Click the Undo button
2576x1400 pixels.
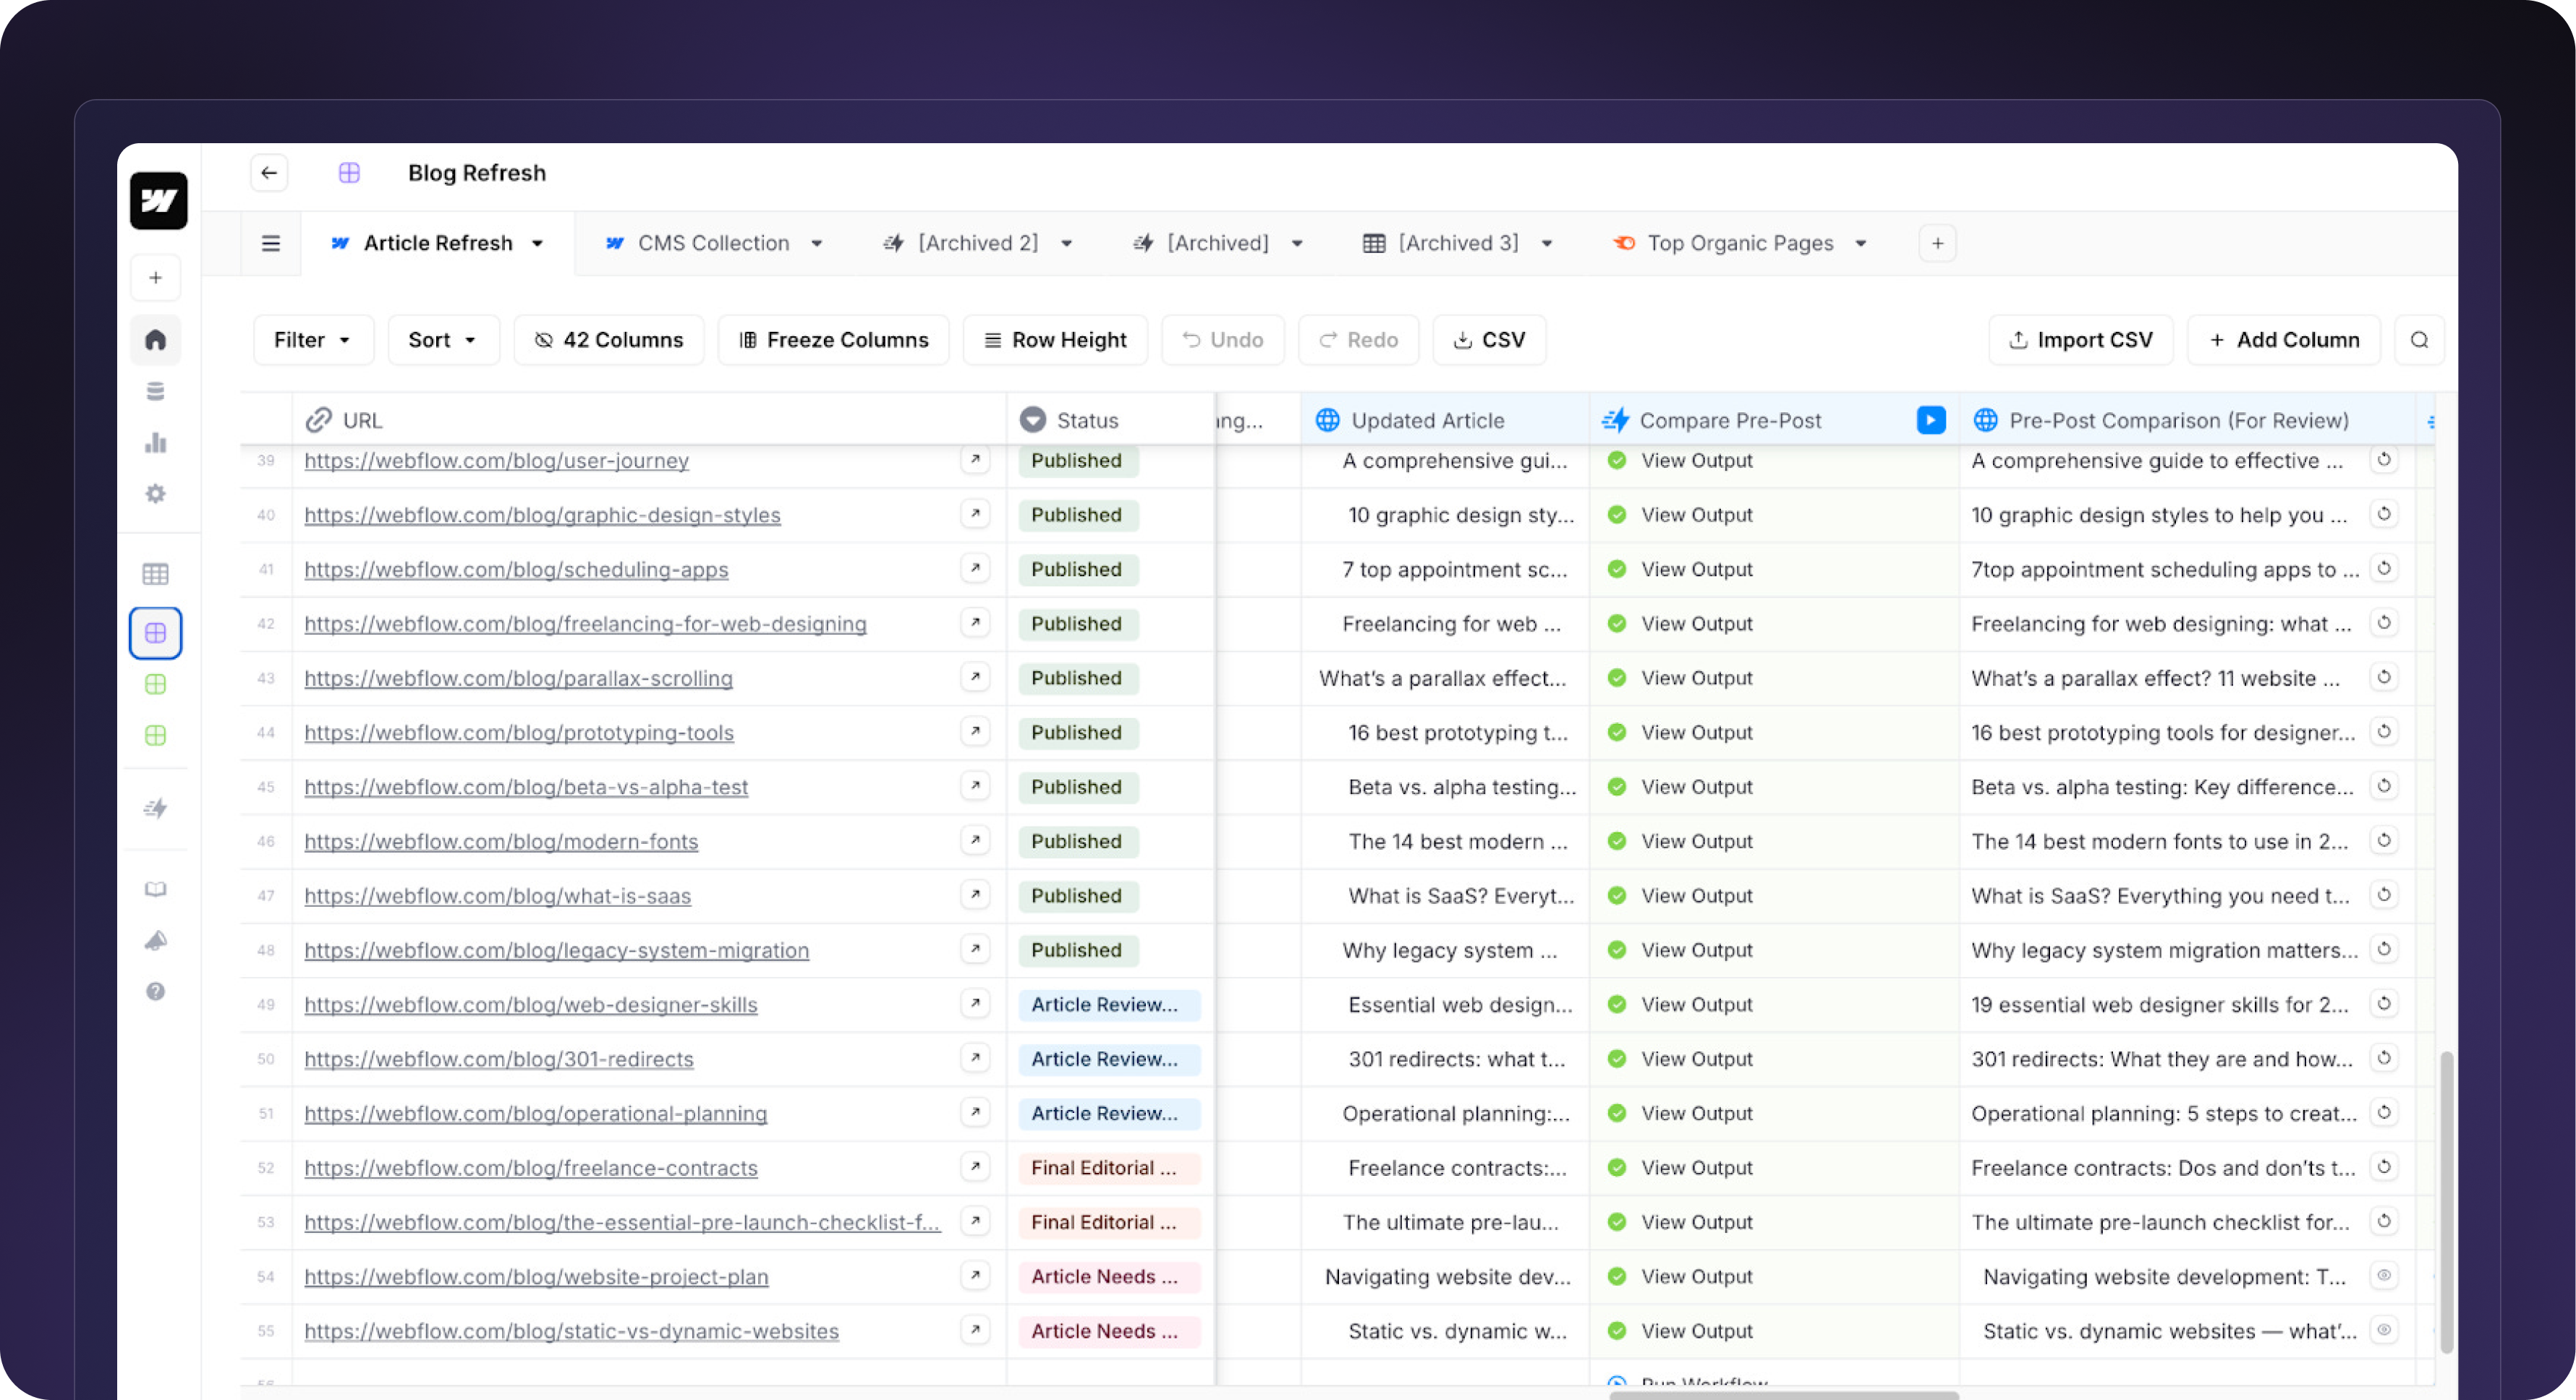pos(1222,340)
